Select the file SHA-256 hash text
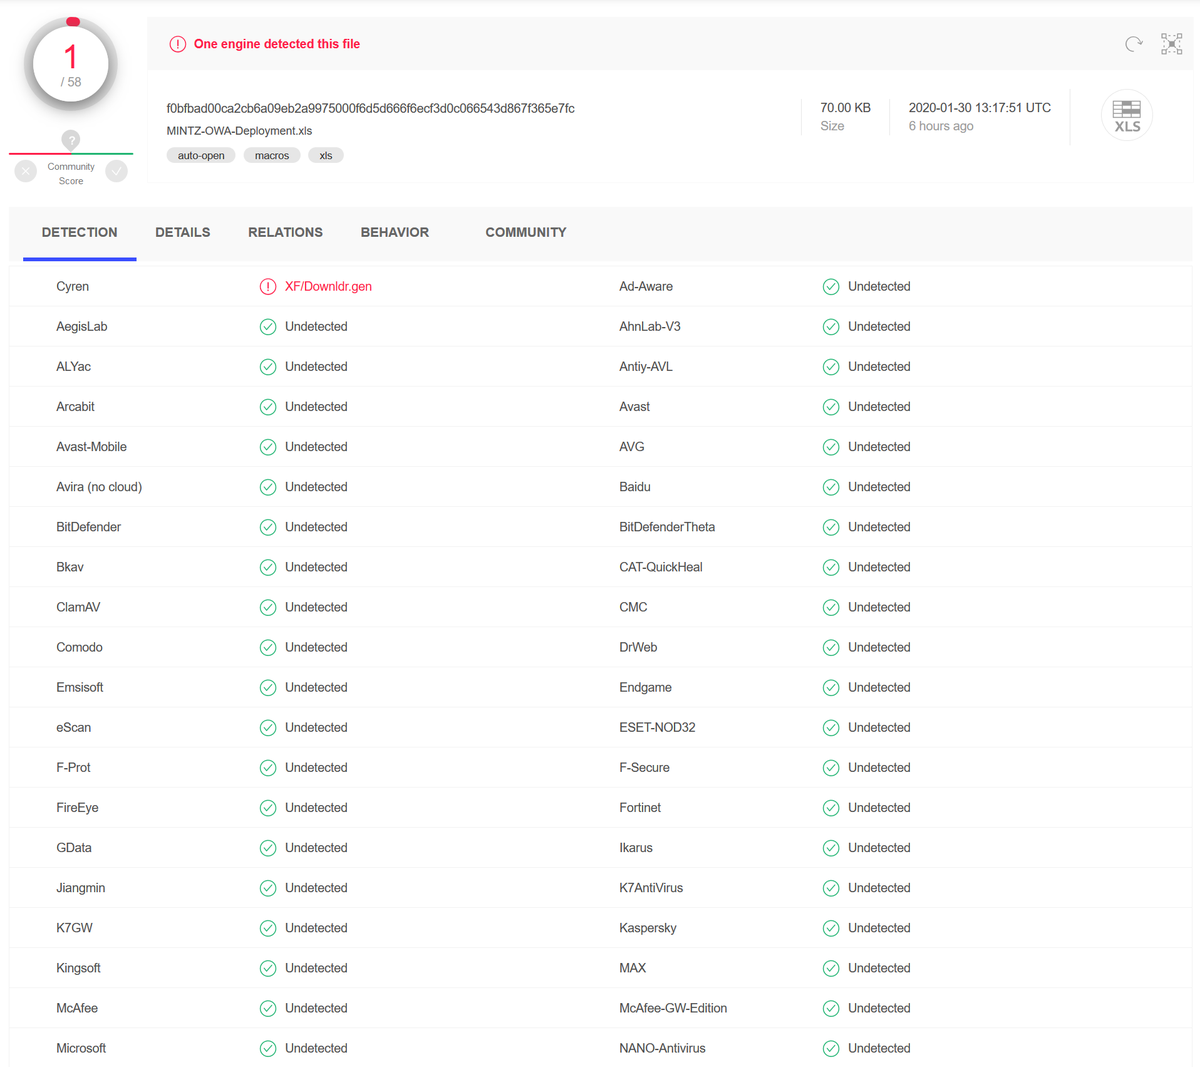This screenshot has width=1200, height=1067. (370, 108)
